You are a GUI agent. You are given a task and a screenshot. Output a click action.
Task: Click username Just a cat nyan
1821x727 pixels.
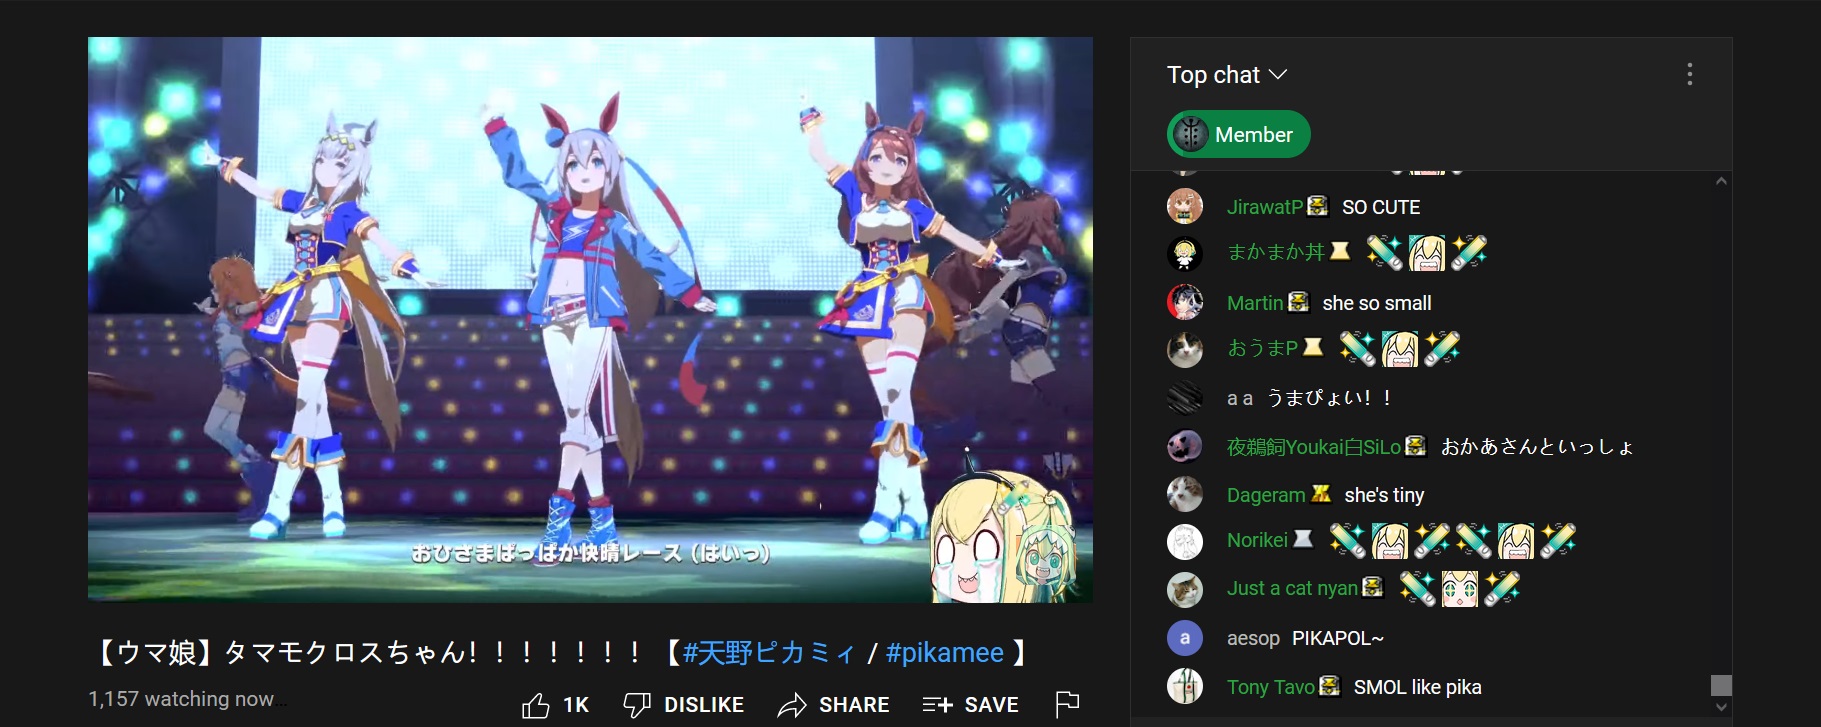[1292, 588]
